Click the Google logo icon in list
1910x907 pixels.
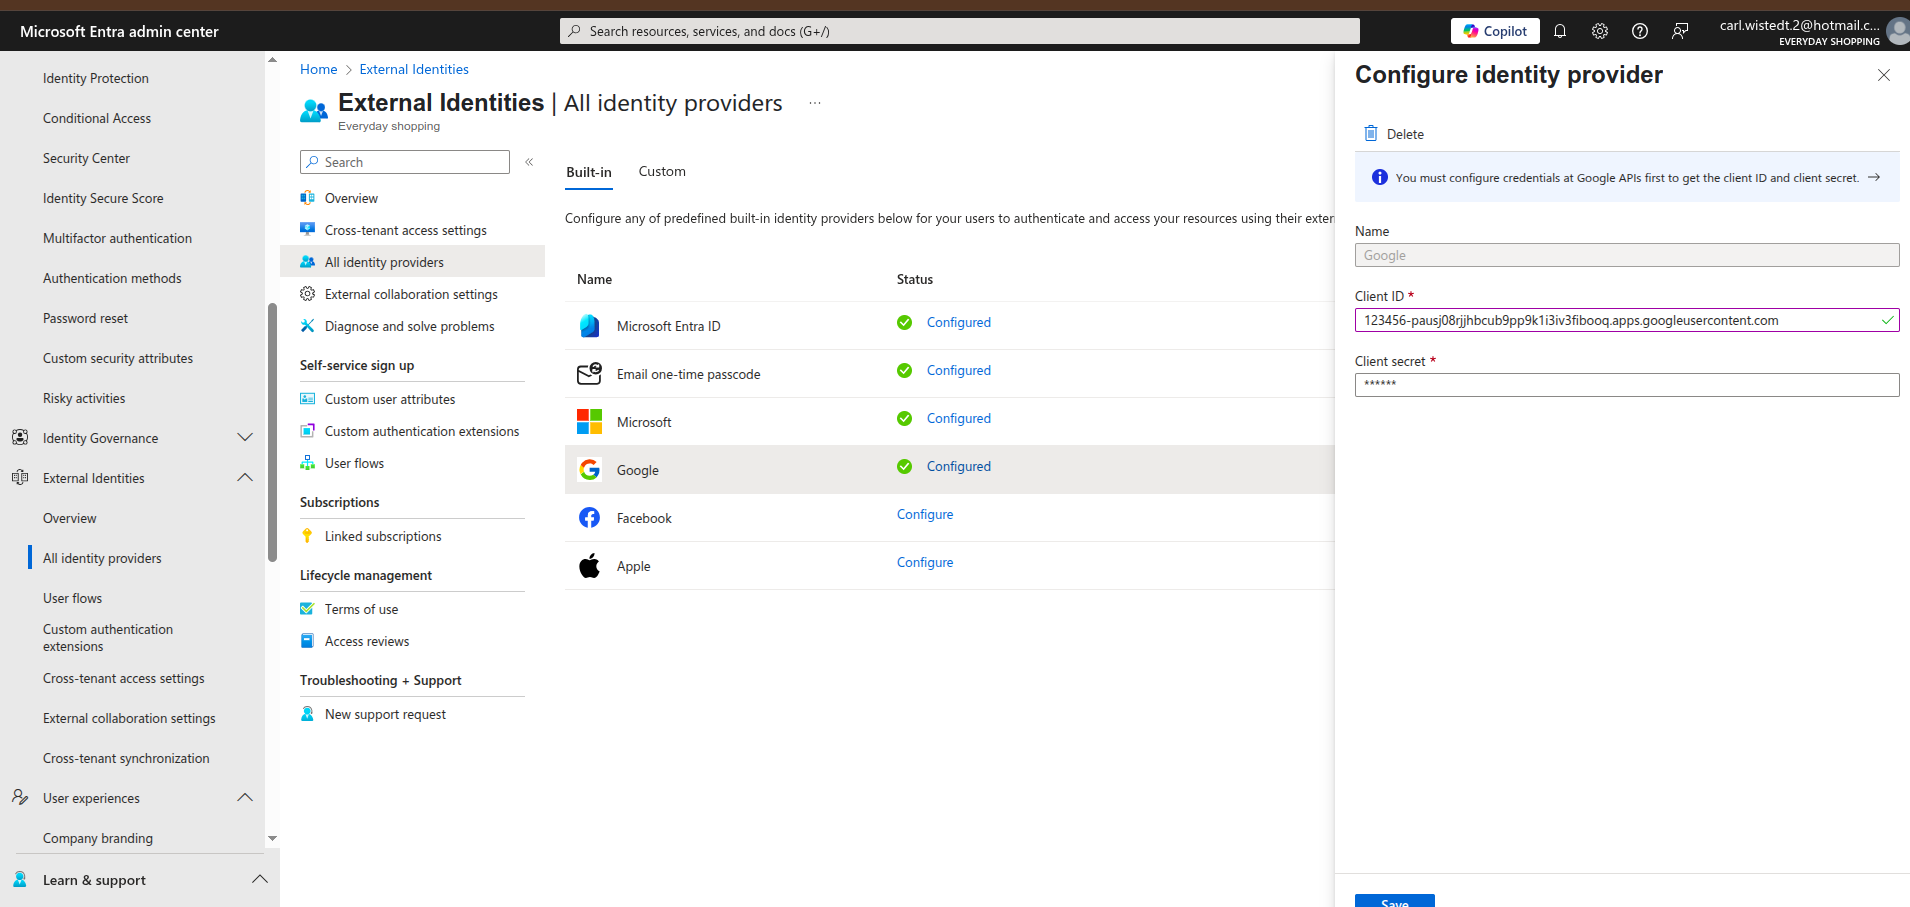(589, 470)
